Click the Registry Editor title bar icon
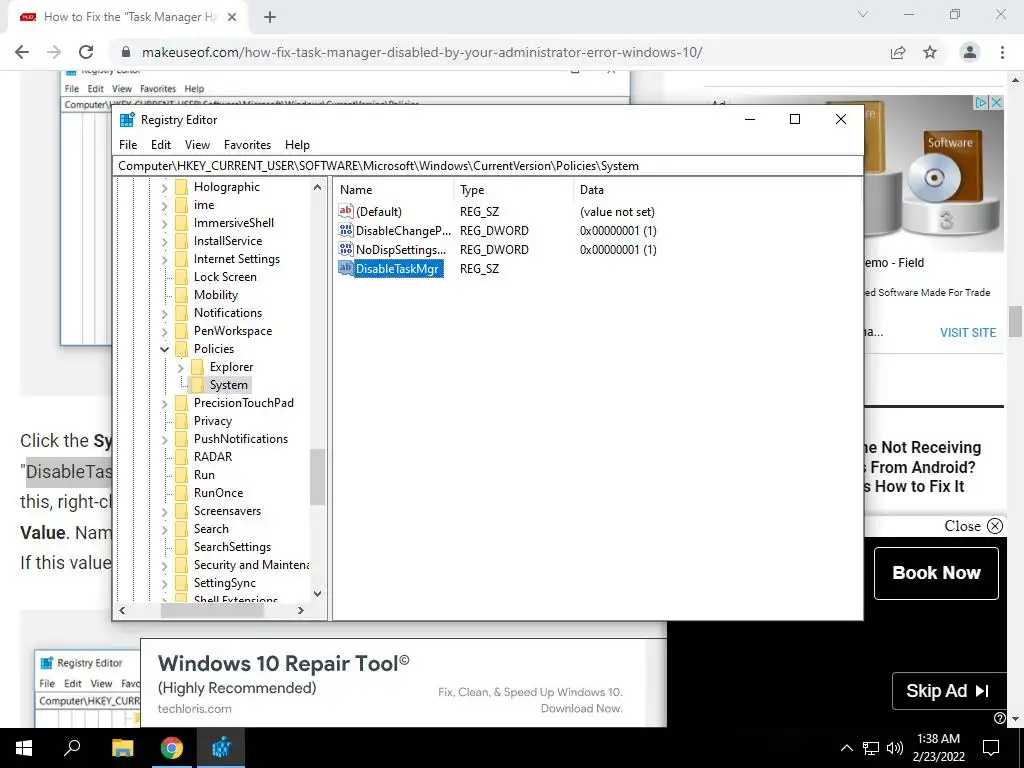The height and width of the screenshot is (768, 1024). [127, 120]
